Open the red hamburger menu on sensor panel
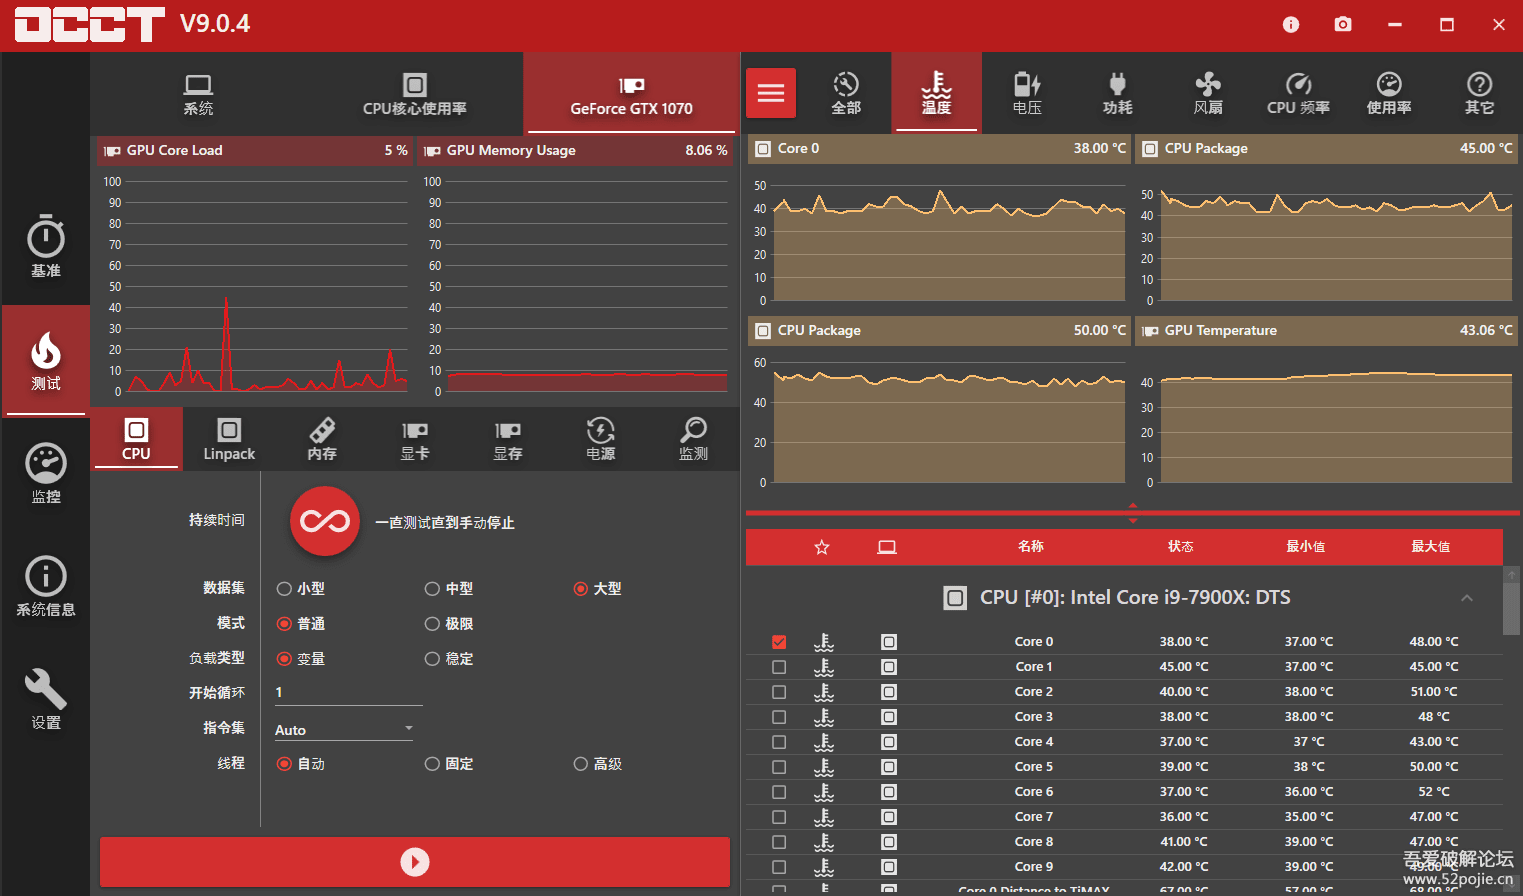 point(770,92)
